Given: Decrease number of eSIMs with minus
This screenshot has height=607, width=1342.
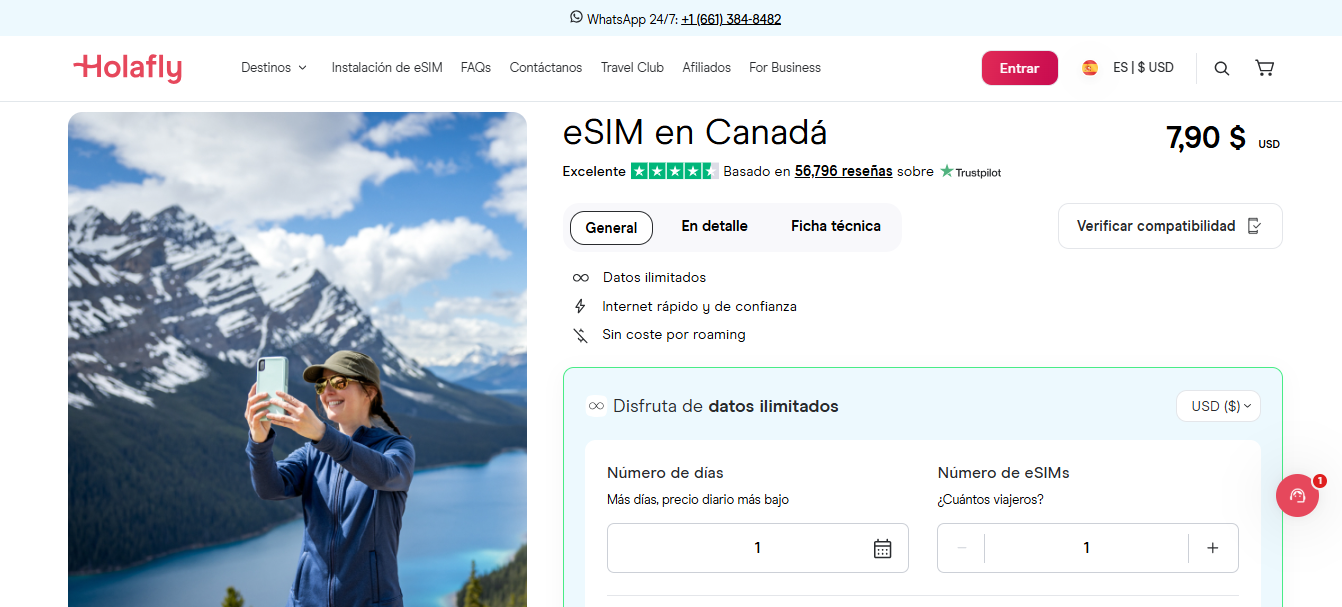Looking at the screenshot, I should click(962, 548).
